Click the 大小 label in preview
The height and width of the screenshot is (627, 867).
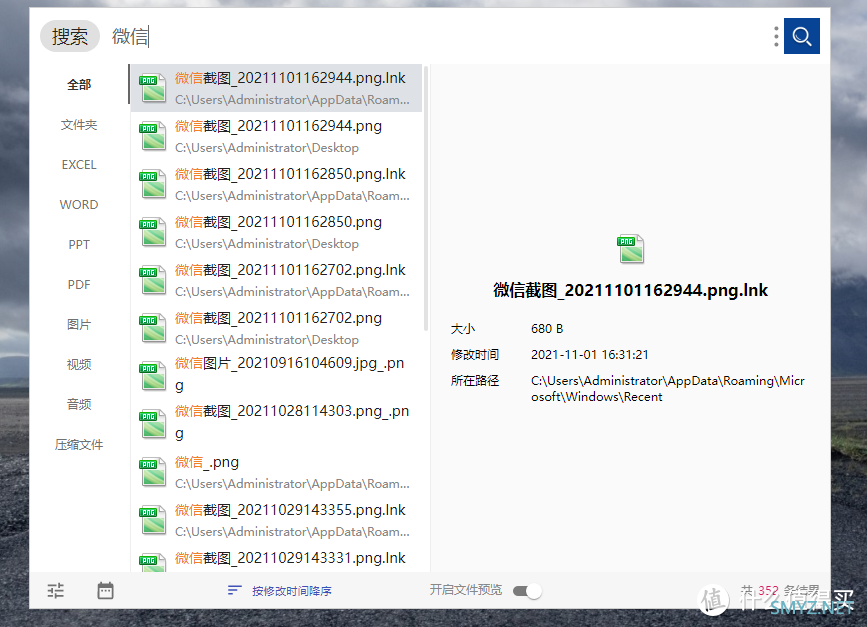coord(463,329)
